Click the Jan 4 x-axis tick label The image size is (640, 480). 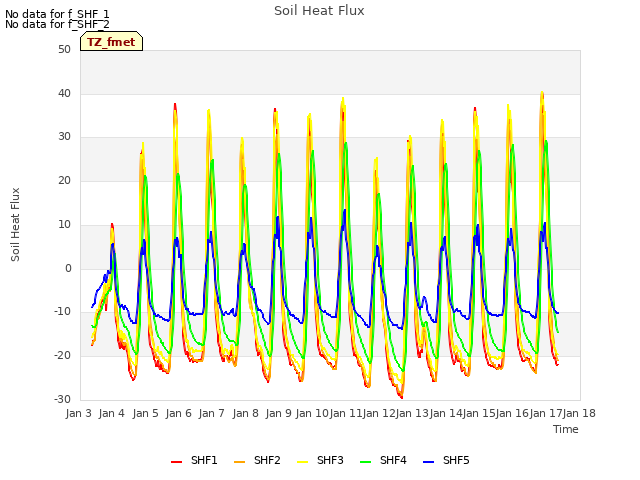pos(112,413)
